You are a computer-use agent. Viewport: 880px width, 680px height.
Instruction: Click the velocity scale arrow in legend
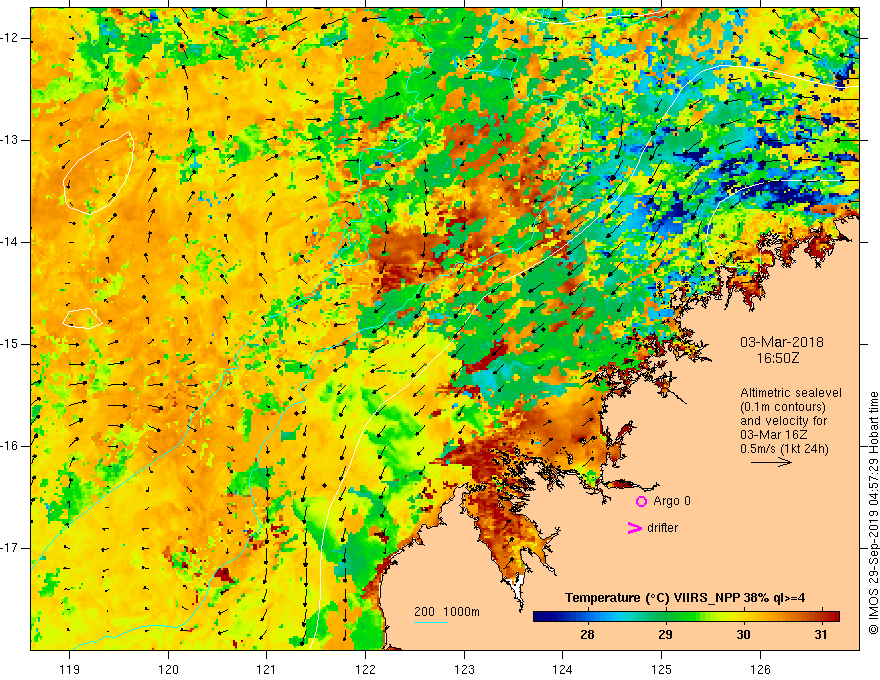click(x=771, y=462)
